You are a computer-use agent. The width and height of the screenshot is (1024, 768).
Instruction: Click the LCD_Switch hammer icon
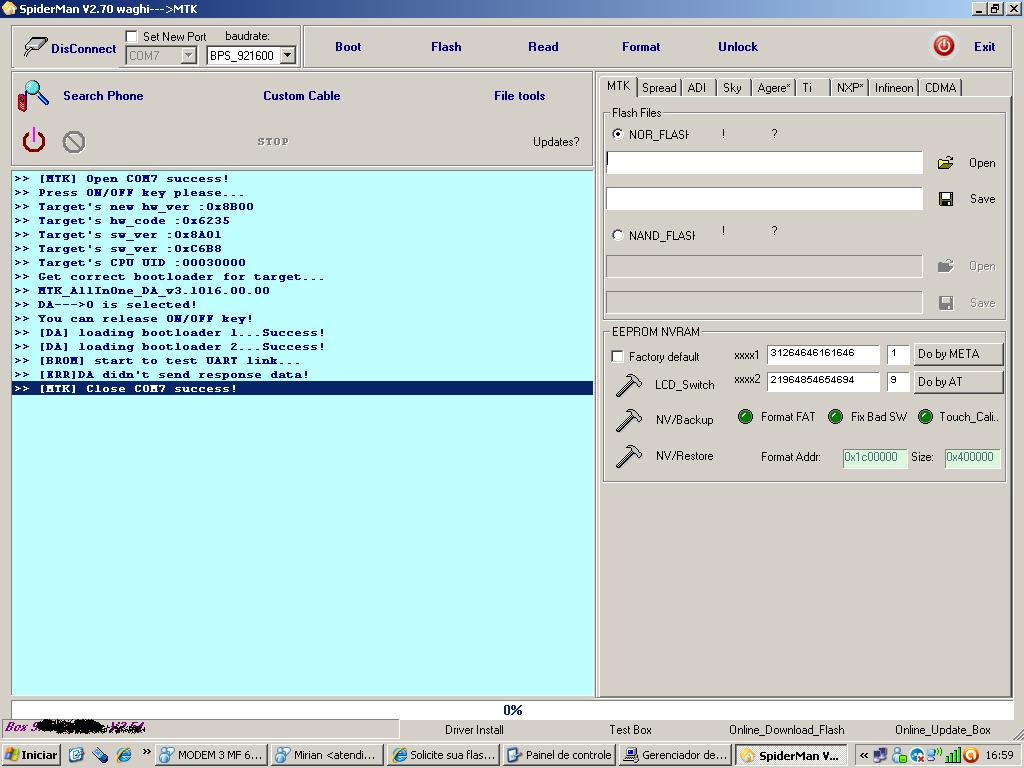pyautogui.click(x=628, y=385)
